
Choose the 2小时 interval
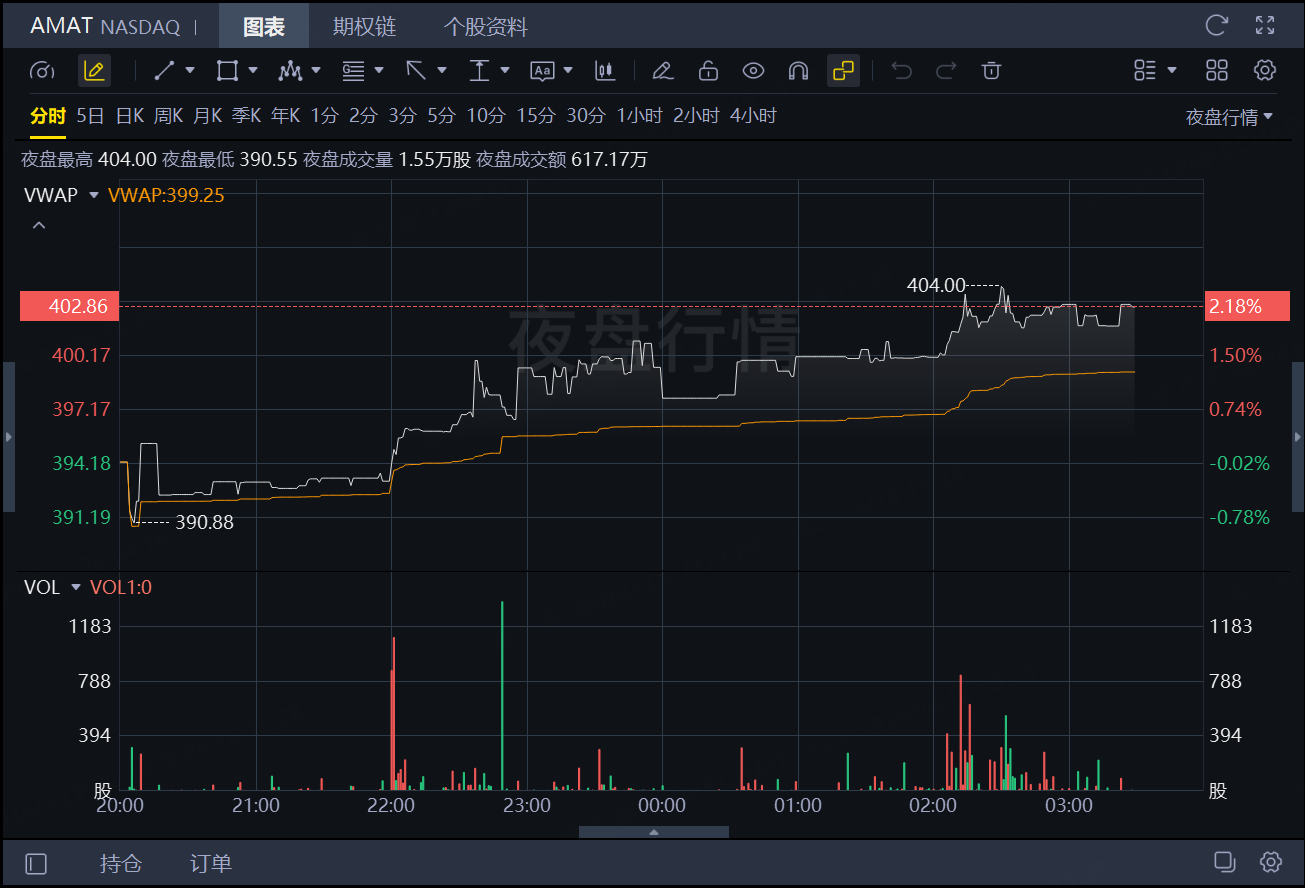(696, 117)
